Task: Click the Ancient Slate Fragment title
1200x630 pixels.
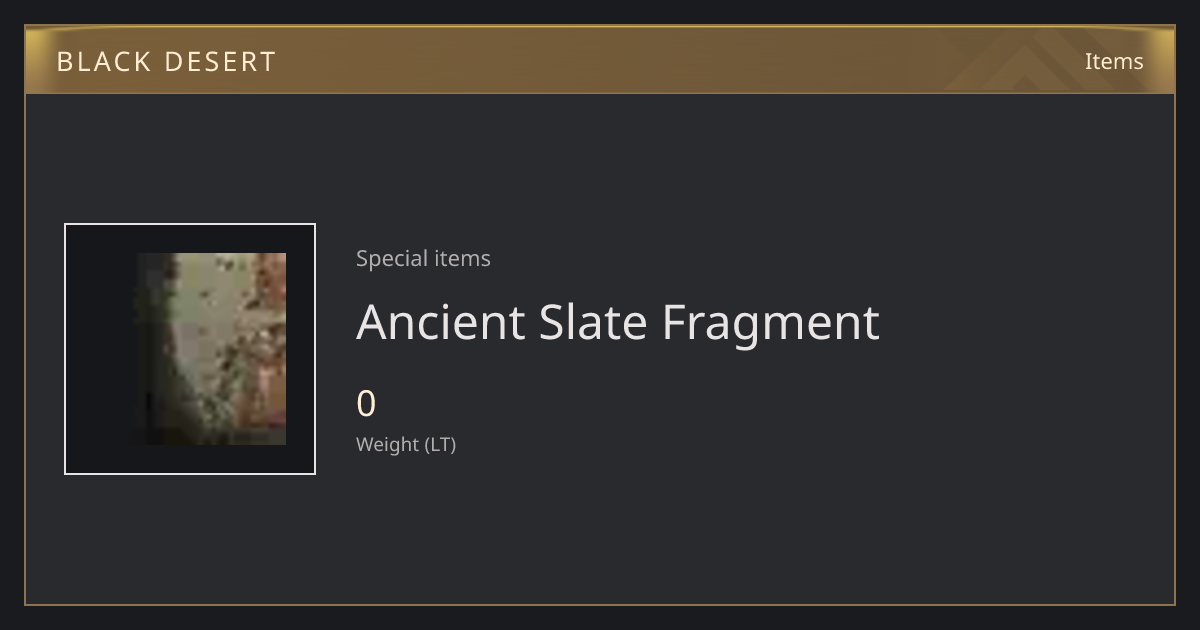Action: coord(618,322)
